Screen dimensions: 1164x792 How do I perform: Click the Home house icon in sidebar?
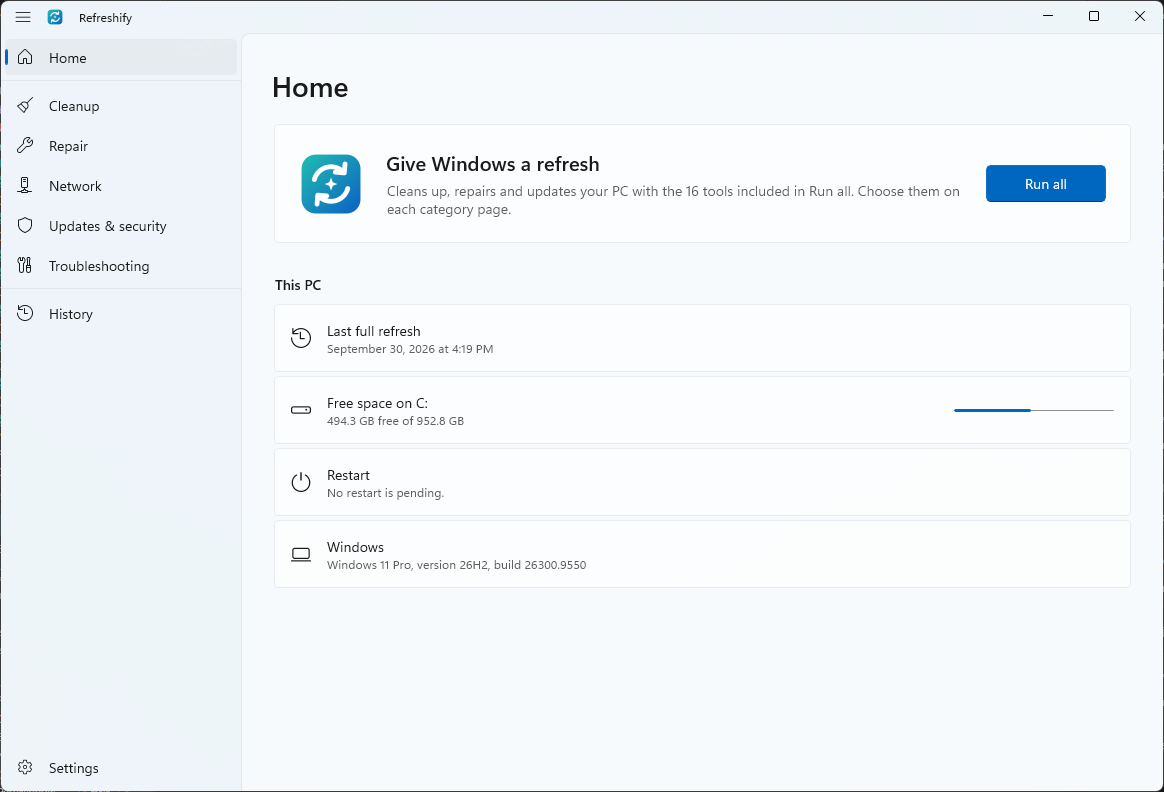[25, 57]
